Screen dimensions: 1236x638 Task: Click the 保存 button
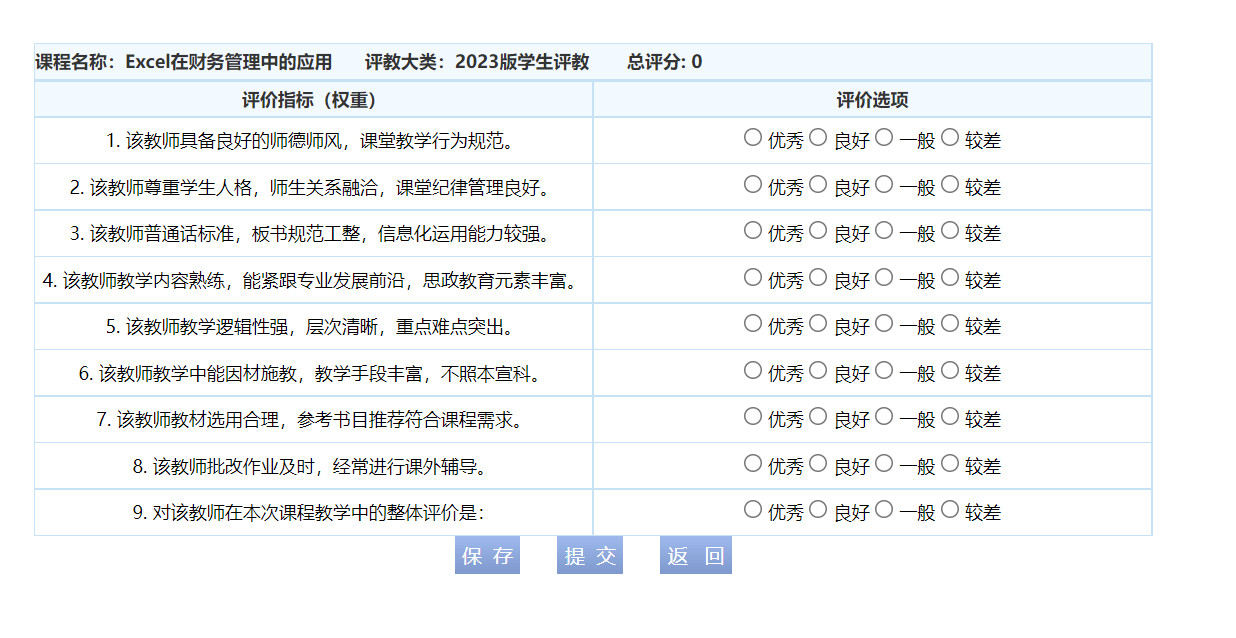(x=488, y=556)
